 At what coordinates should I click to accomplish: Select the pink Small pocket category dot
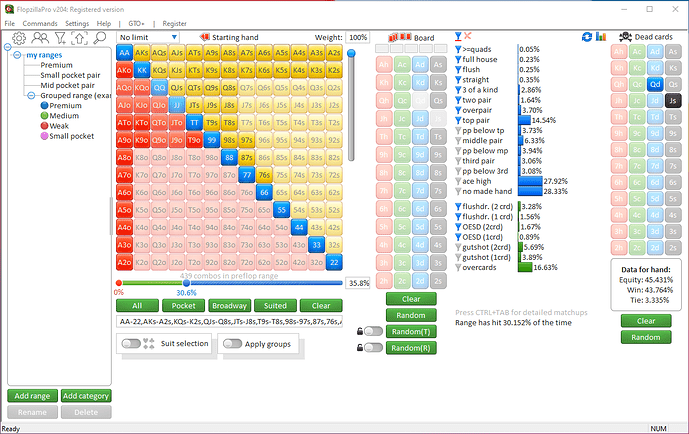(44, 136)
